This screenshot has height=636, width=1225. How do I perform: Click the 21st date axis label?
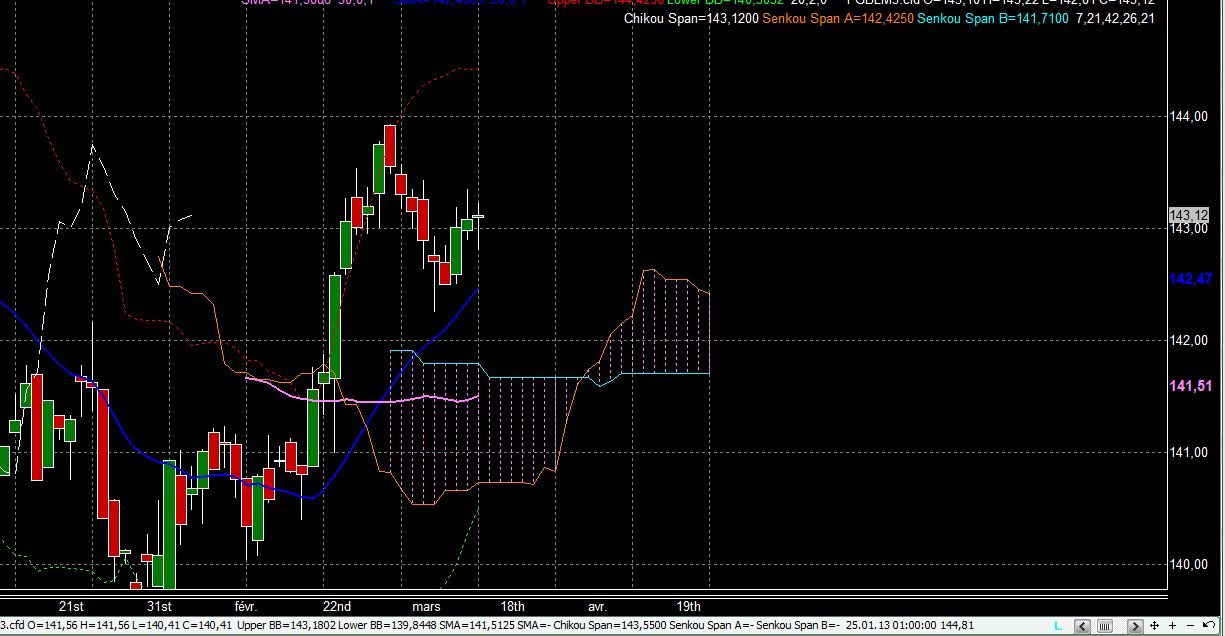pyautogui.click(x=71, y=606)
